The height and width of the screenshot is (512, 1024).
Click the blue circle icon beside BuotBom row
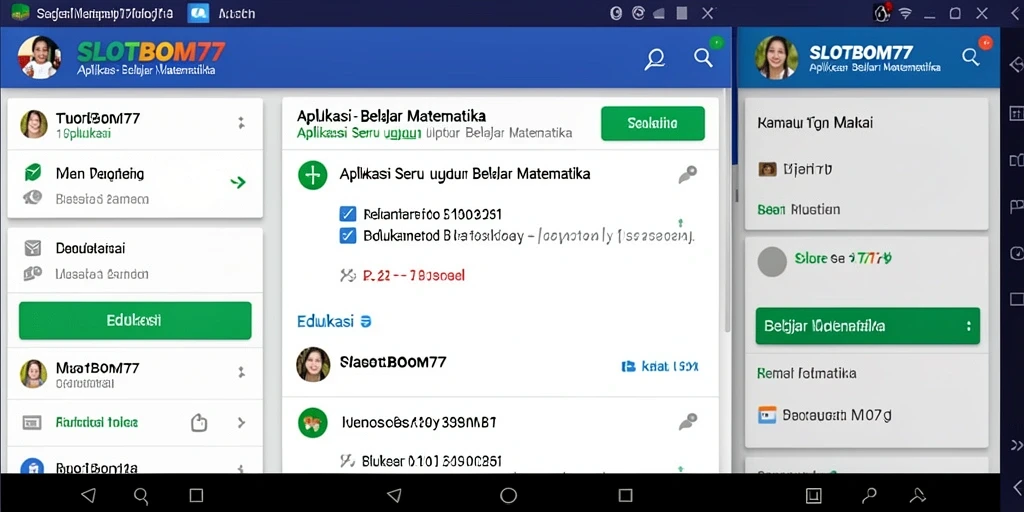tap(33, 466)
